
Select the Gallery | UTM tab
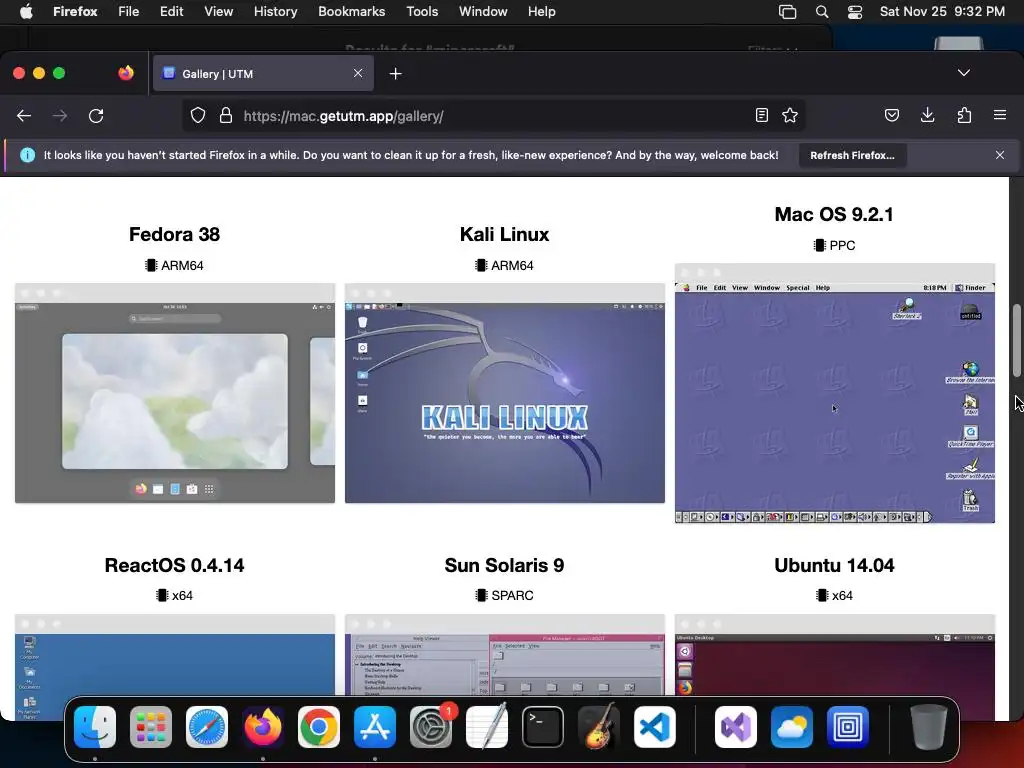[263, 73]
